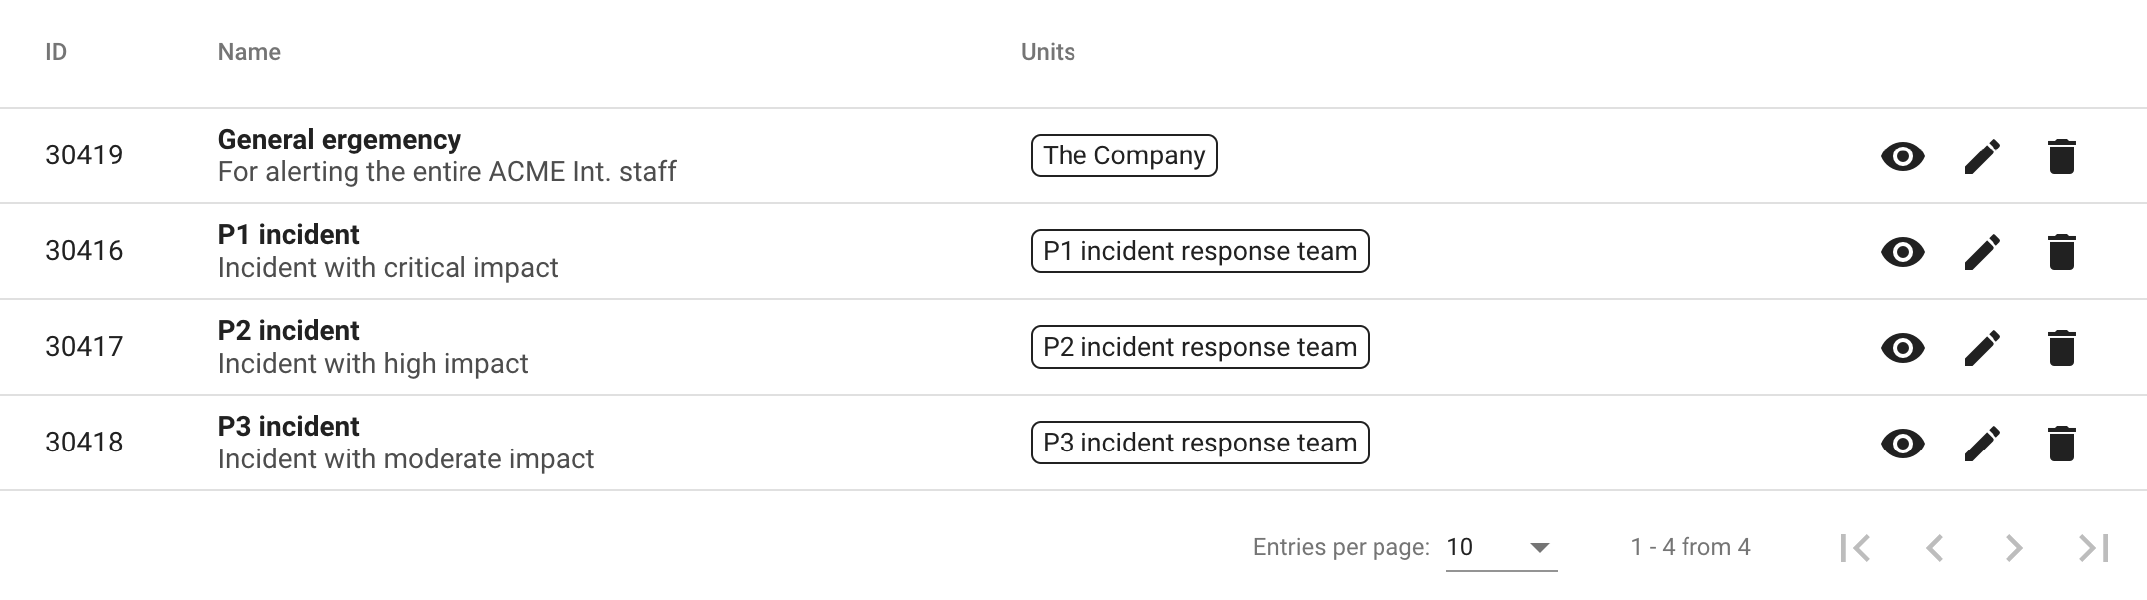Delete the P3 incident entry
The height and width of the screenshot is (600, 2147).
click(x=2061, y=443)
